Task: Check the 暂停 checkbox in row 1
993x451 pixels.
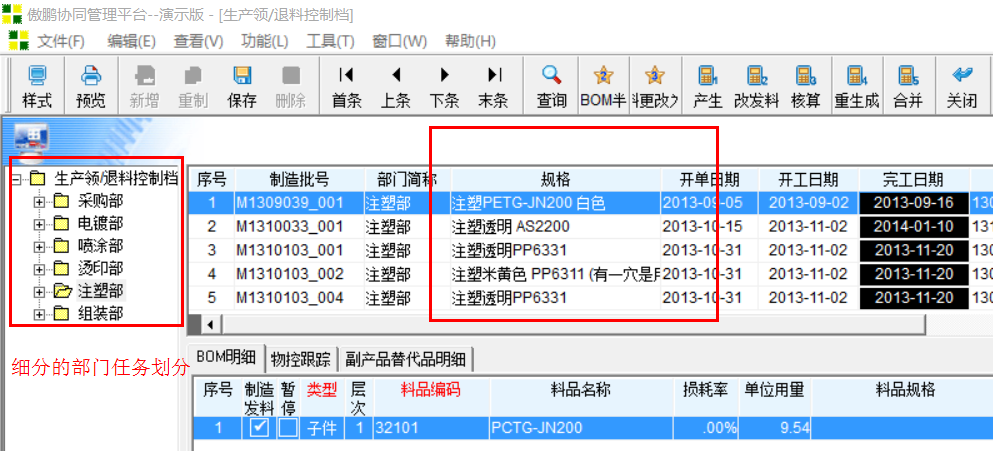Action: pyautogui.click(x=288, y=428)
